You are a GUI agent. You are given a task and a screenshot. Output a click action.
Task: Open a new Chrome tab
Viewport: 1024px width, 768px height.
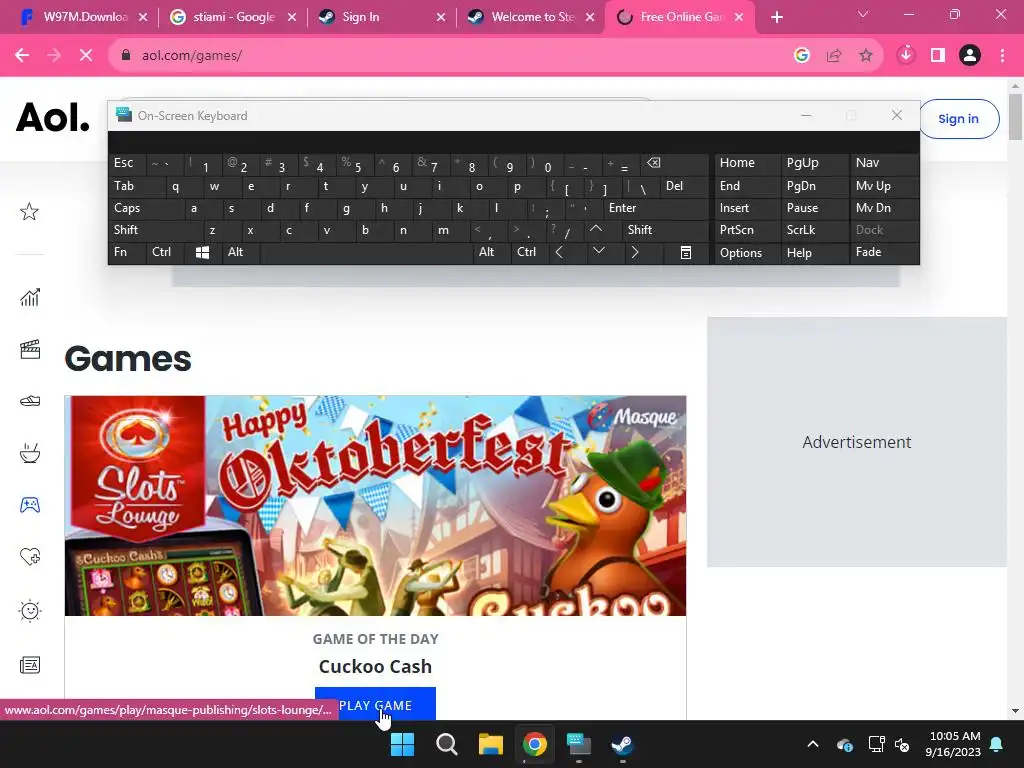[x=776, y=17]
